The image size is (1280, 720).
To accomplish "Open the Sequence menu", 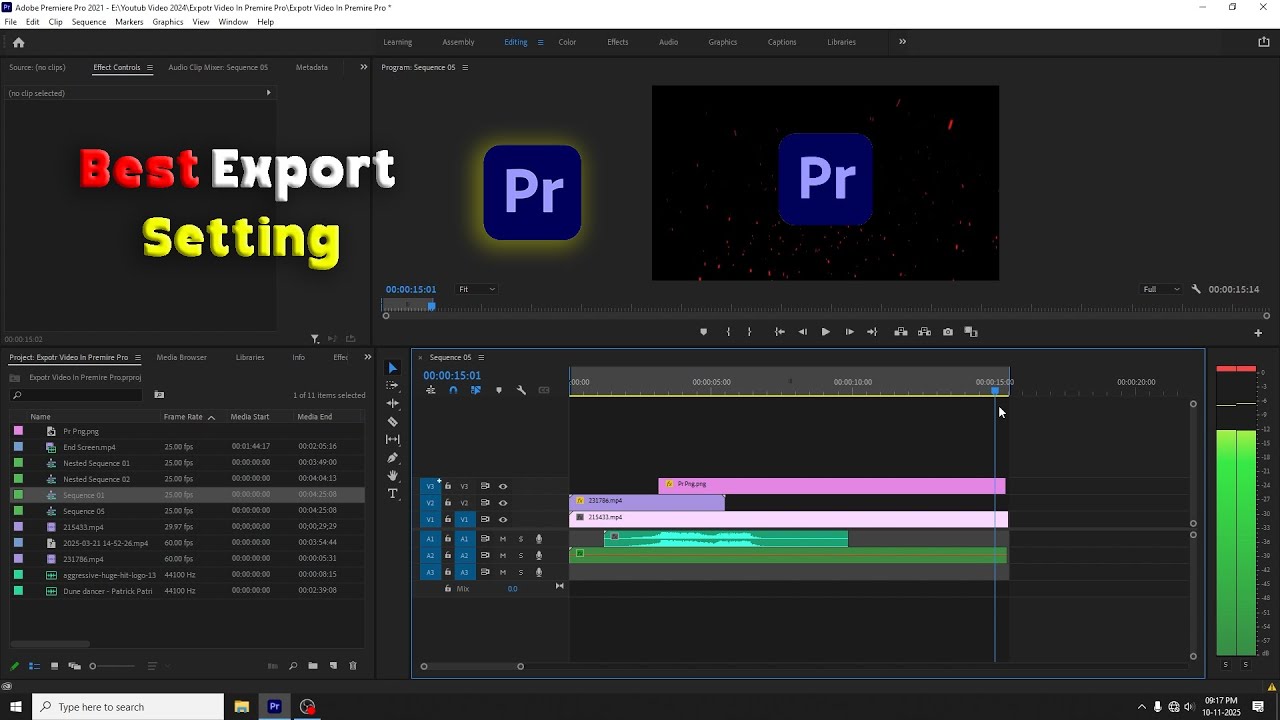I will point(89,22).
